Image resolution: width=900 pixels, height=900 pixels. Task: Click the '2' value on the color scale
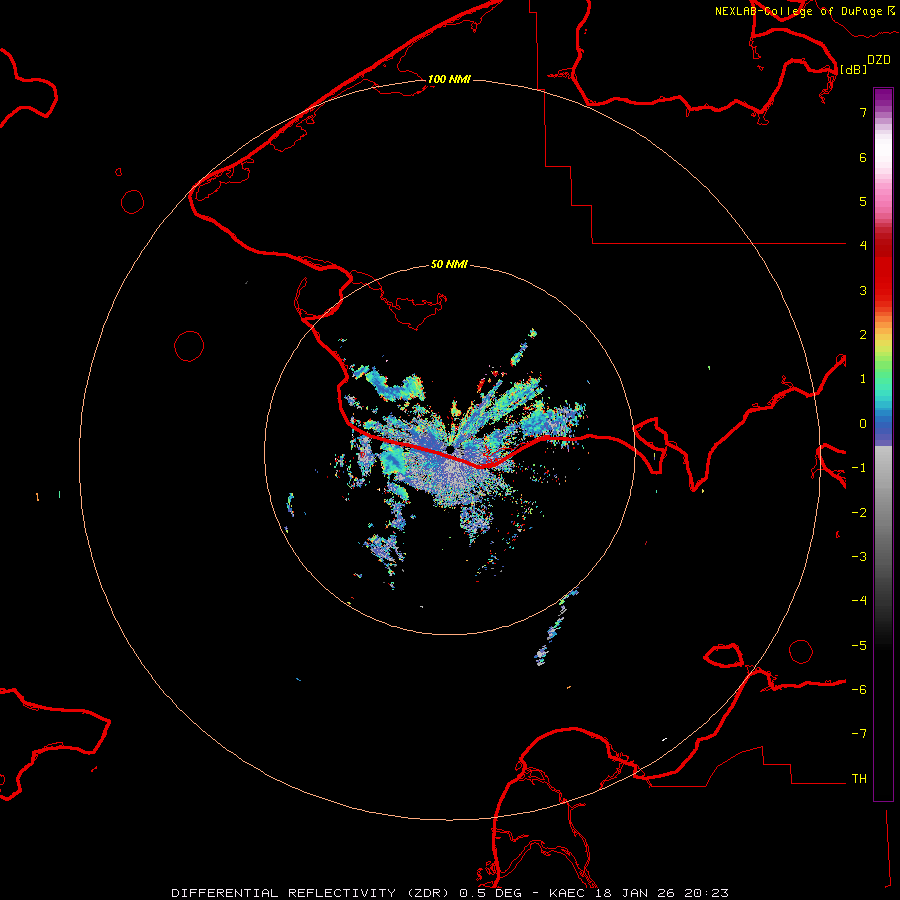pos(863,335)
